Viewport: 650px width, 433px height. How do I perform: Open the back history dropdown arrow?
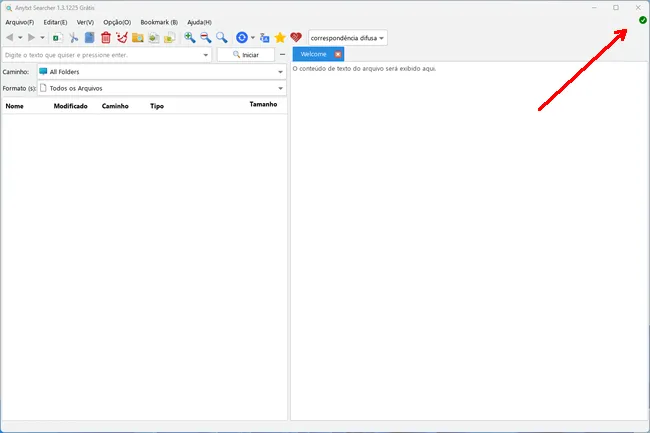click(20, 38)
